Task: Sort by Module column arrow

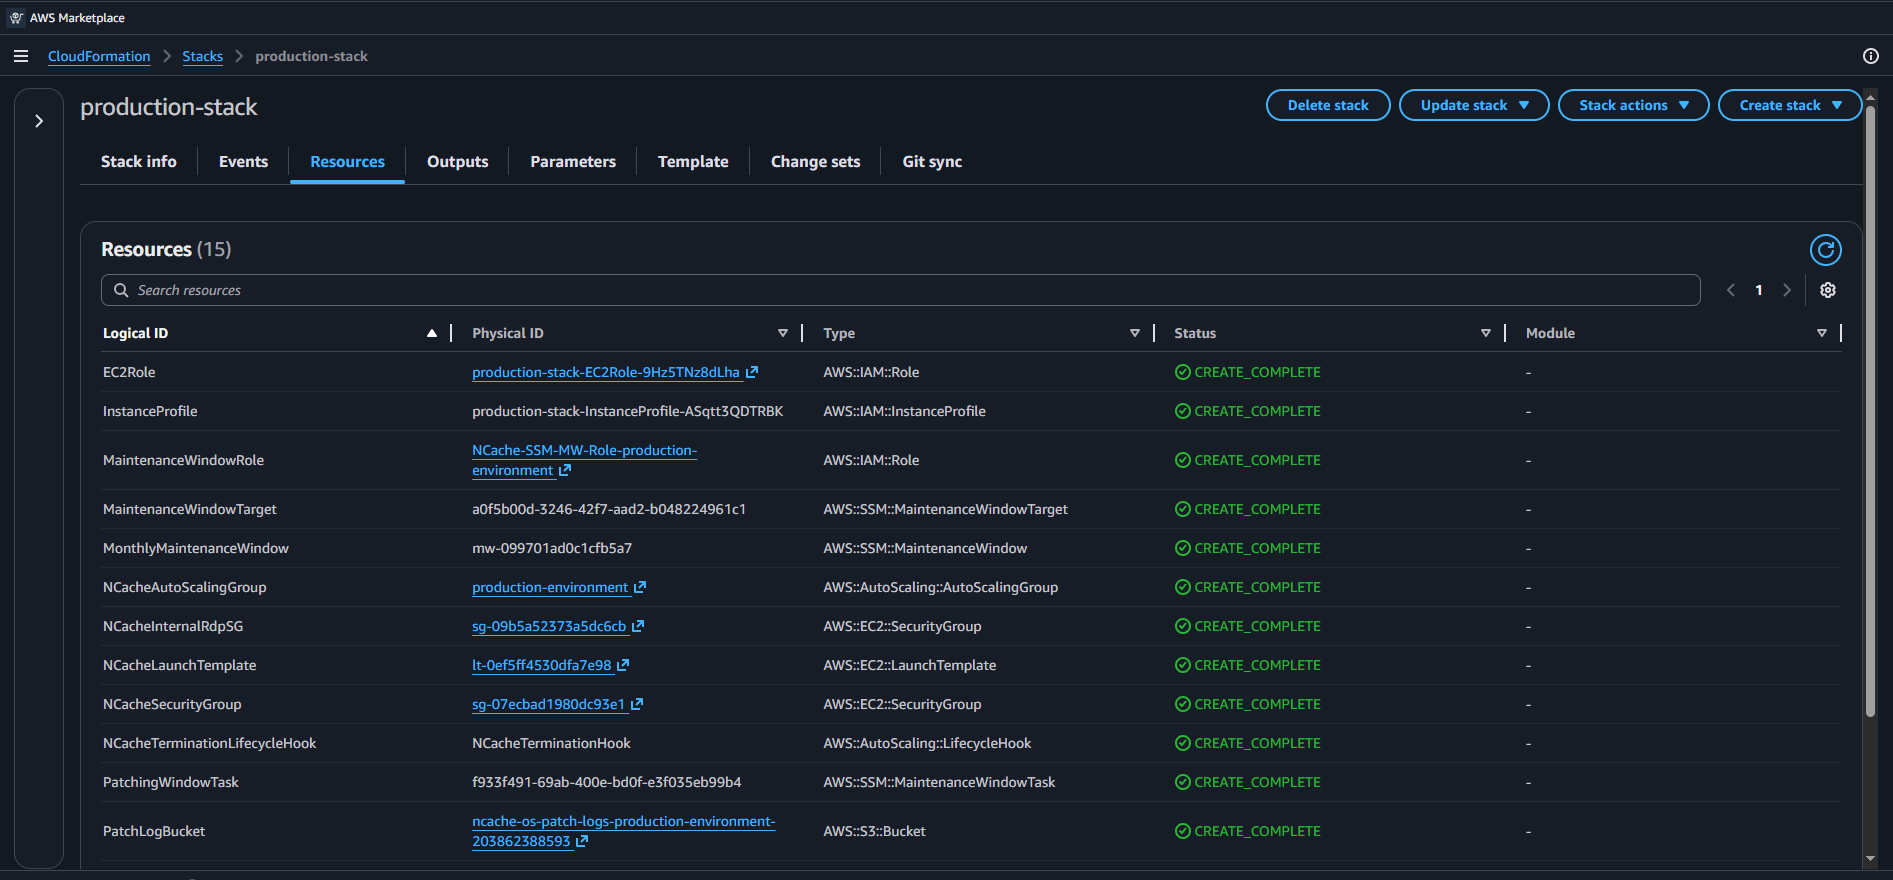Action: click(1822, 333)
